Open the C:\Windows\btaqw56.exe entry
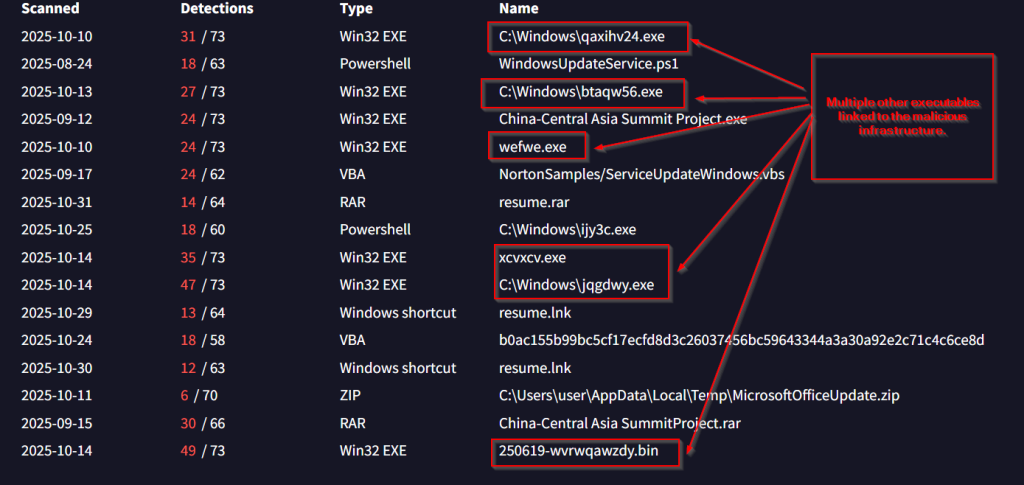Viewport: 1024px width, 485px height. coord(580,92)
